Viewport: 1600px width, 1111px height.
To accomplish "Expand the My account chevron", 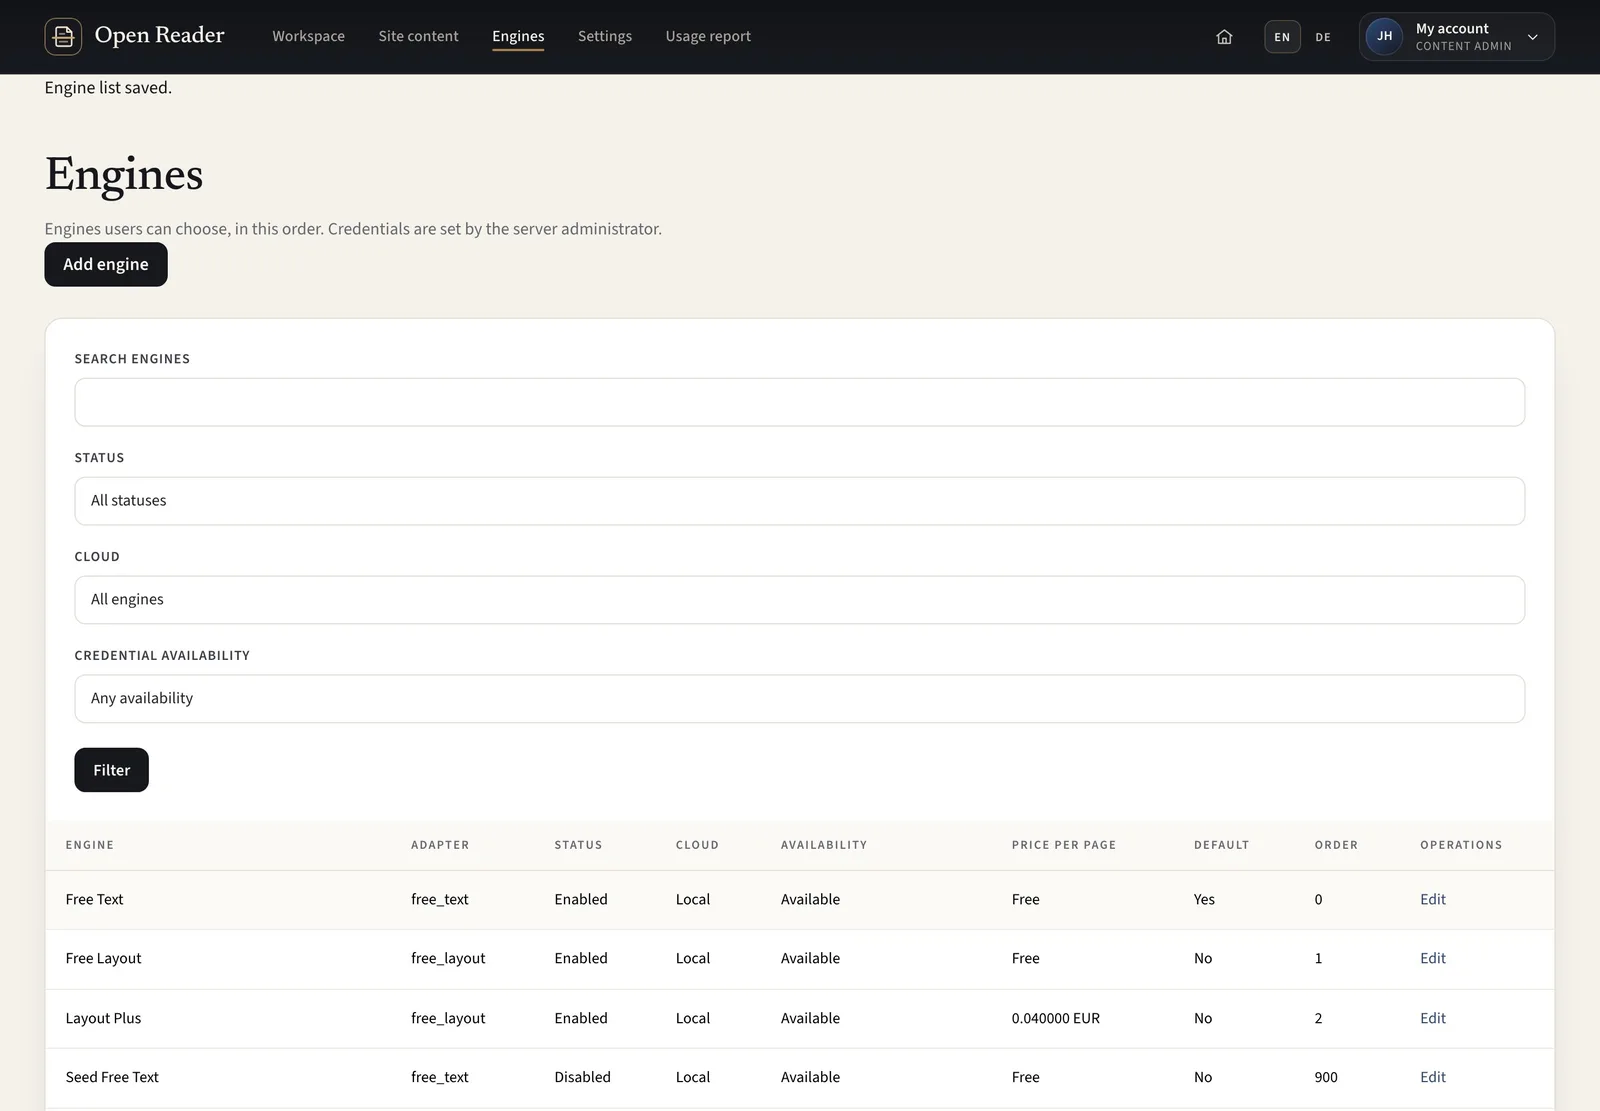I will 1532,37.
